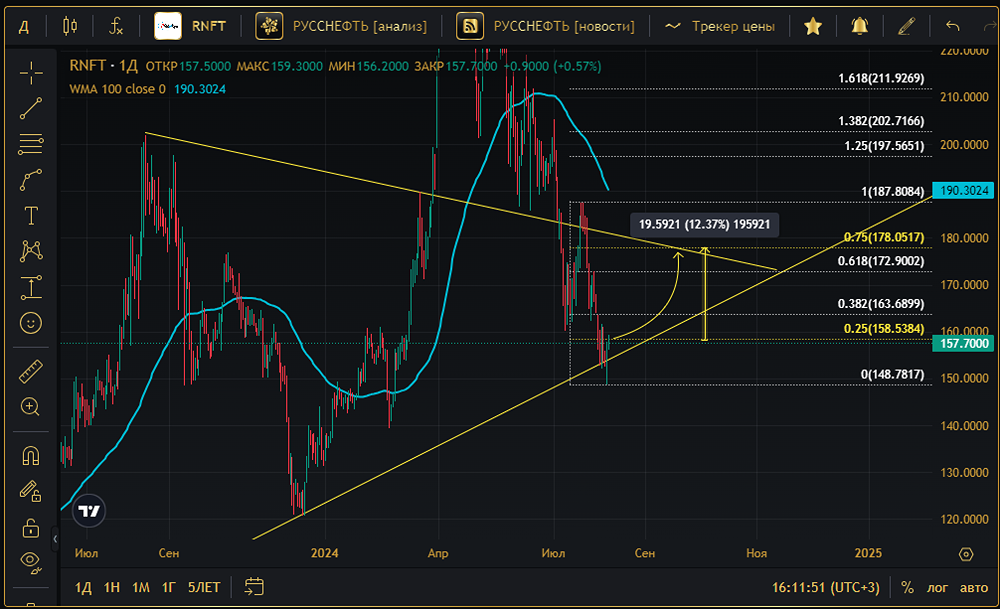Click the WMA 100 close 0 indicator legend
The image size is (1000, 609).
[117, 89]
